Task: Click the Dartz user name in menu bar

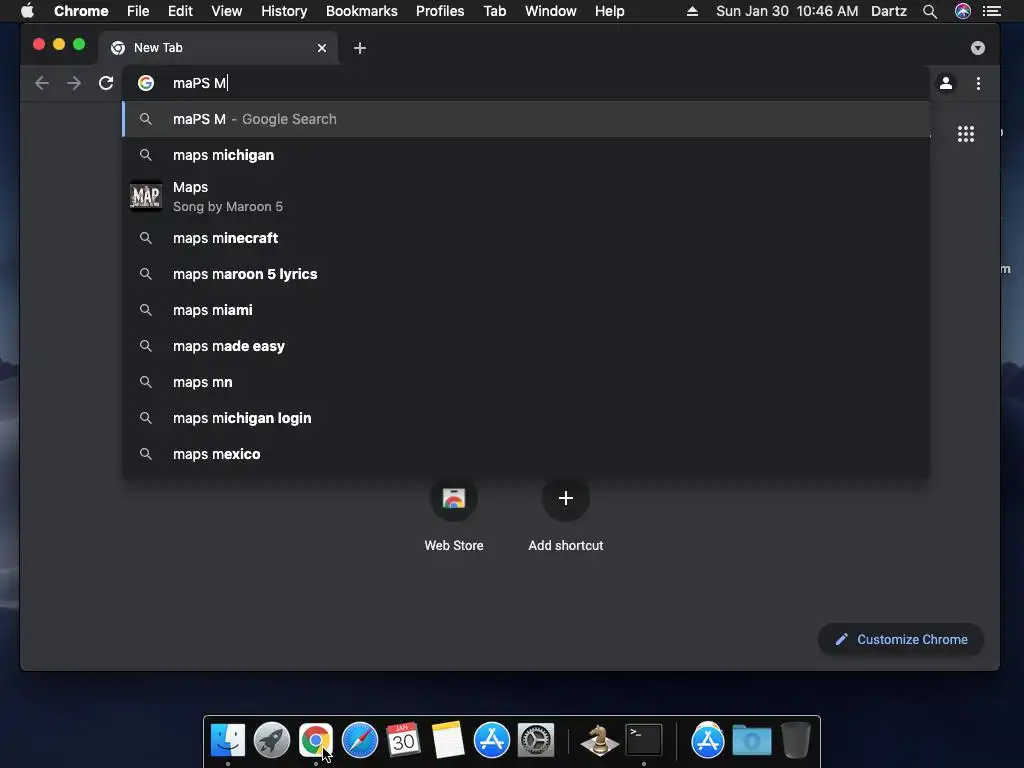Action: pos(889,11)
